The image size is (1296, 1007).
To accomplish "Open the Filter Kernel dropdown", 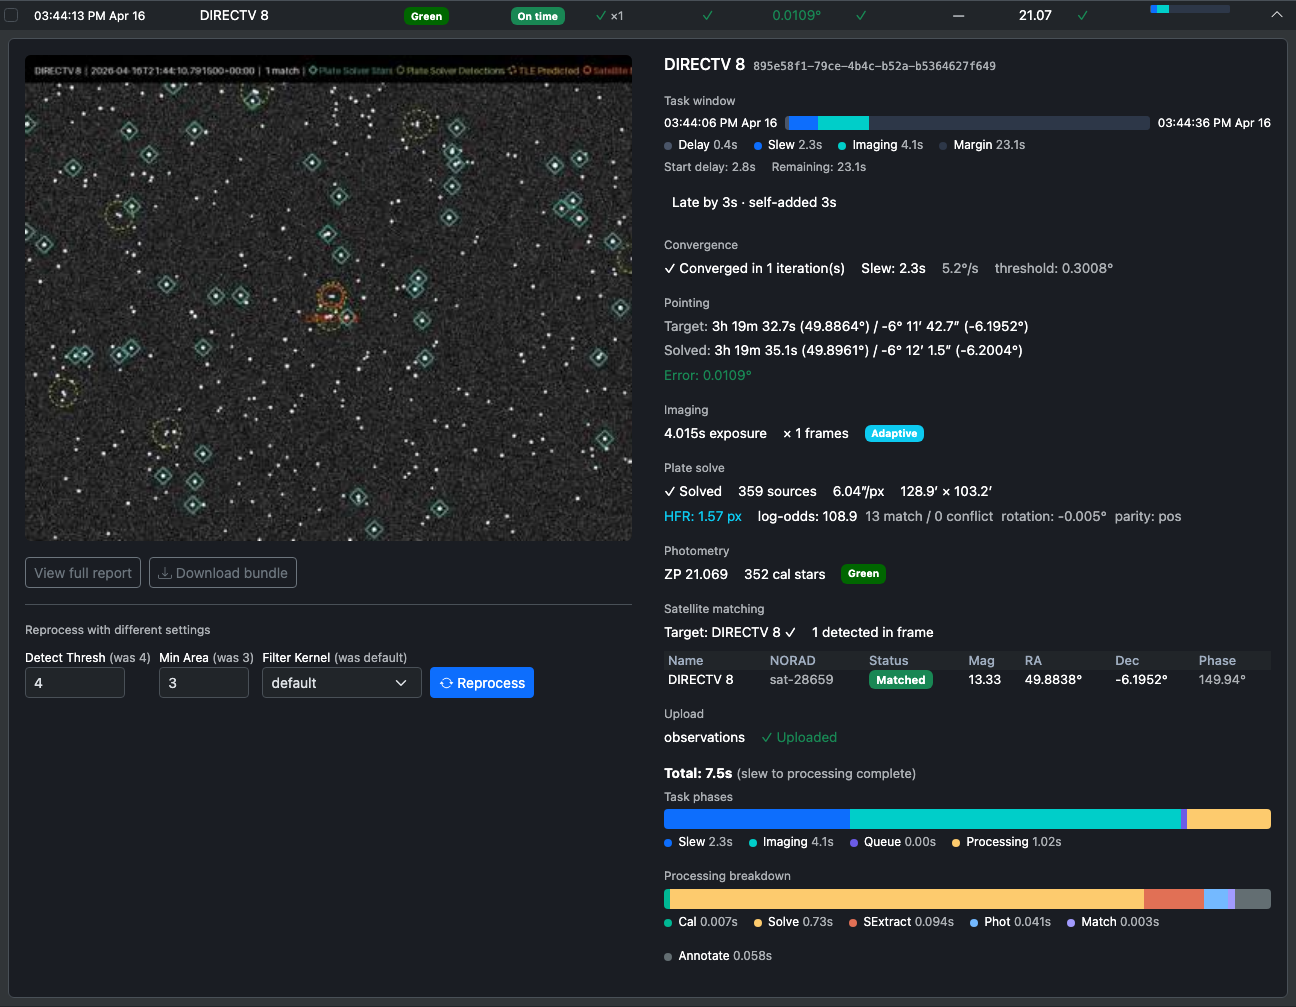I will click(342, 683).
